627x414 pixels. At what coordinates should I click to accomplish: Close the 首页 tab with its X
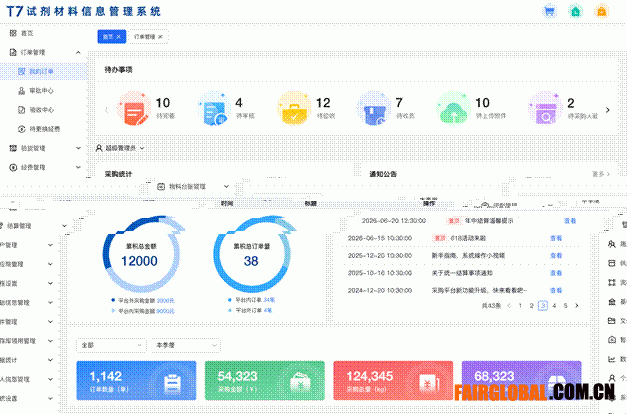119,37
